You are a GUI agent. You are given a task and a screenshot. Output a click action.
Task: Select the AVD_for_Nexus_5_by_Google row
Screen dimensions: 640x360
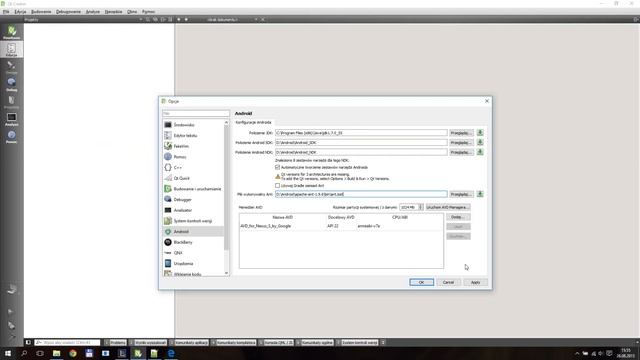pyautogui.click(x=341, y=226)
